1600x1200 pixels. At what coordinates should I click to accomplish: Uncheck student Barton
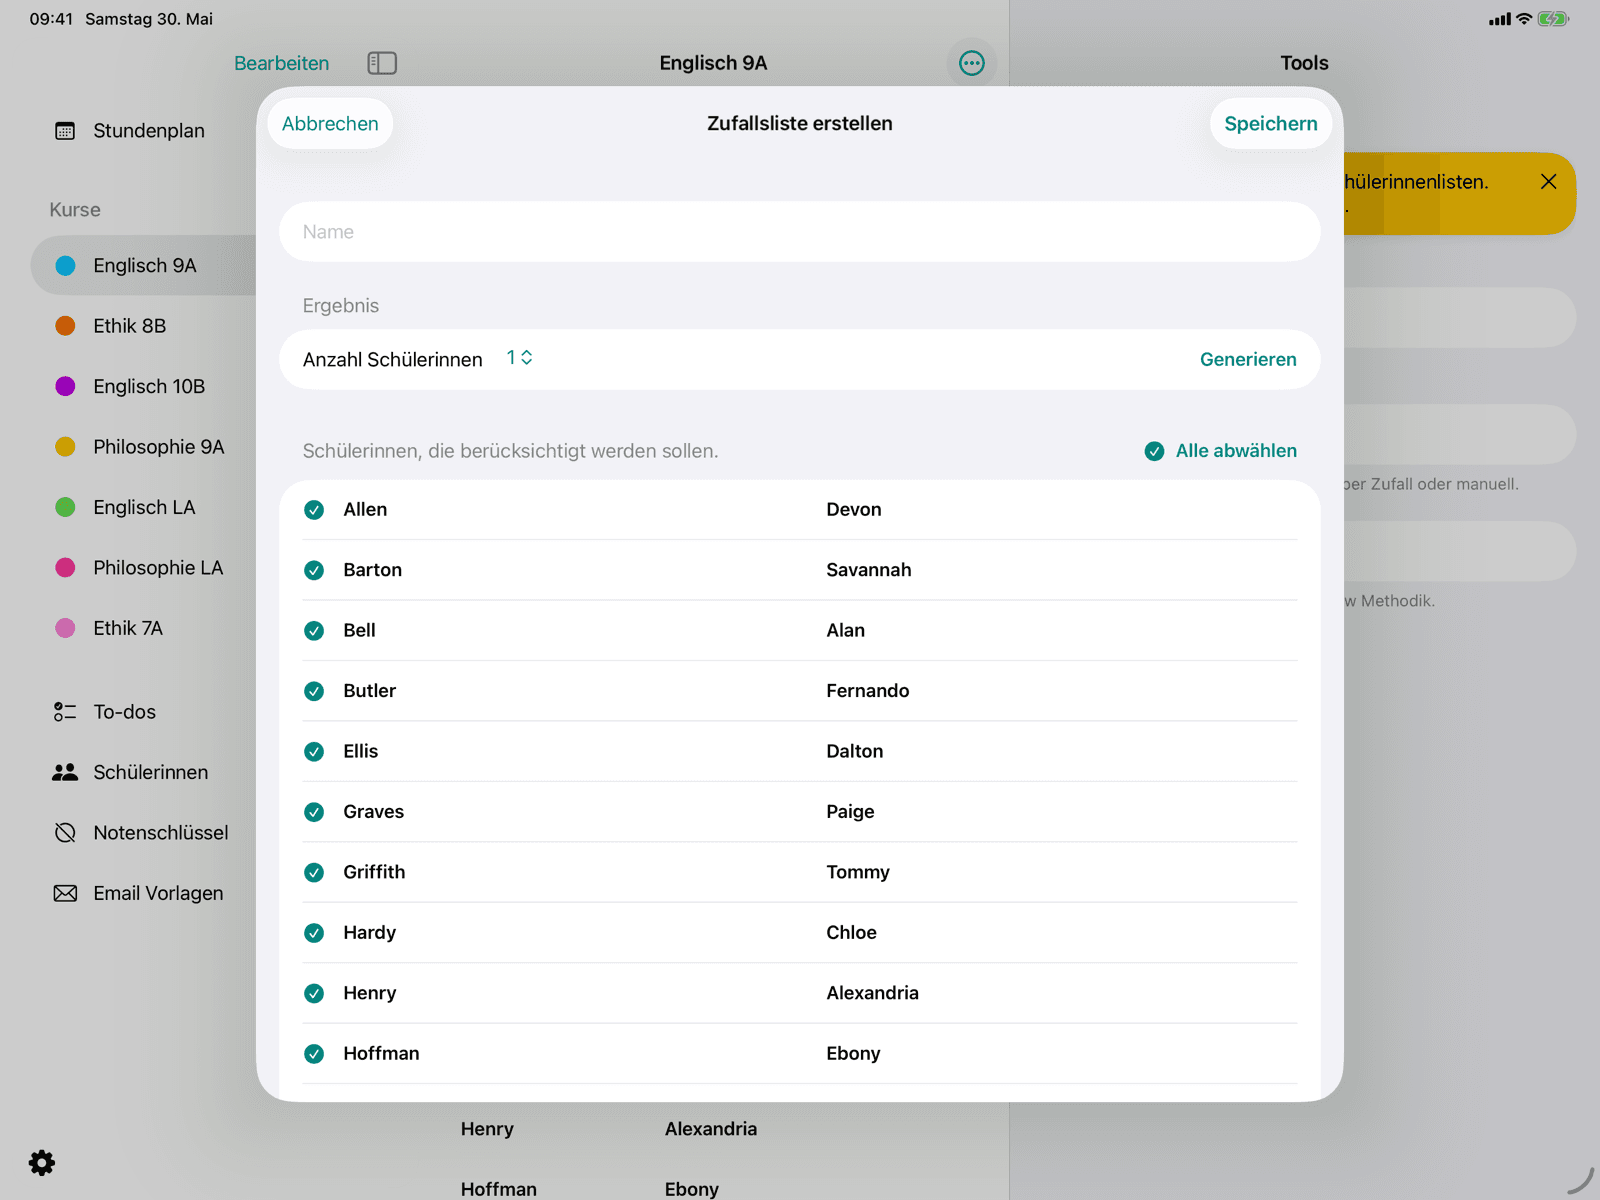point(314,570)
